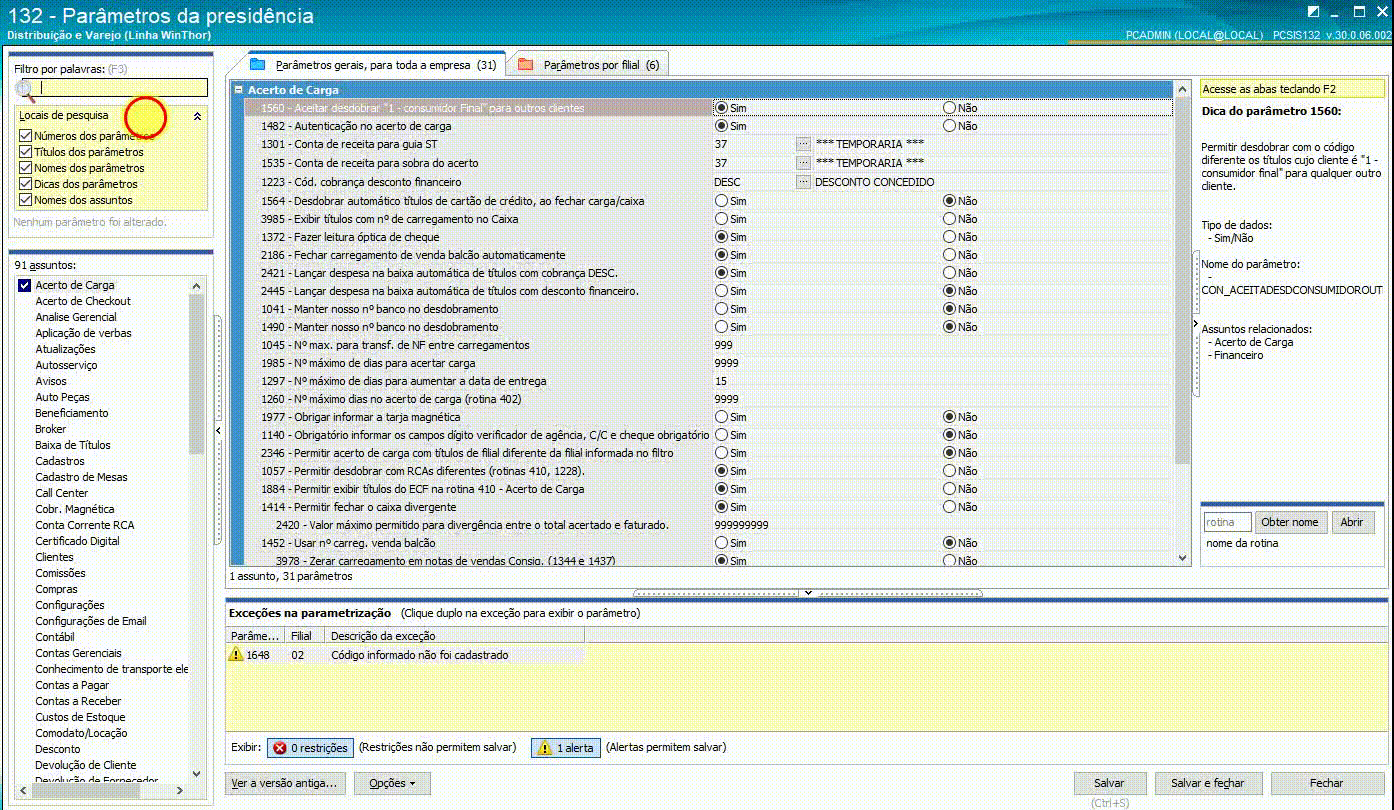Viewport: 1394px width, 810px height.
Task: Toggle the 0 restrições filter button
Action: (310, 748)
